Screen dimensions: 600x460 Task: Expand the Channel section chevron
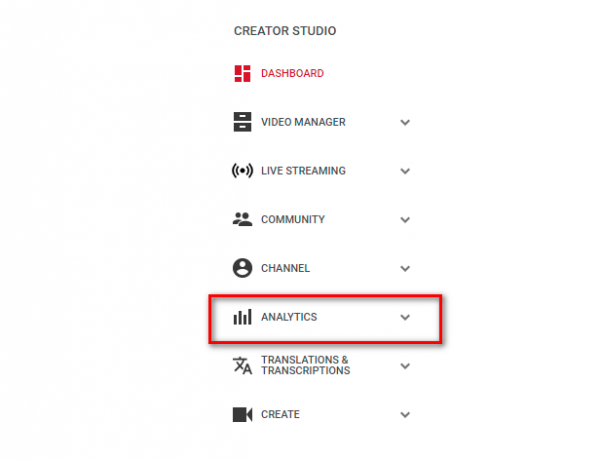[405, 268]
